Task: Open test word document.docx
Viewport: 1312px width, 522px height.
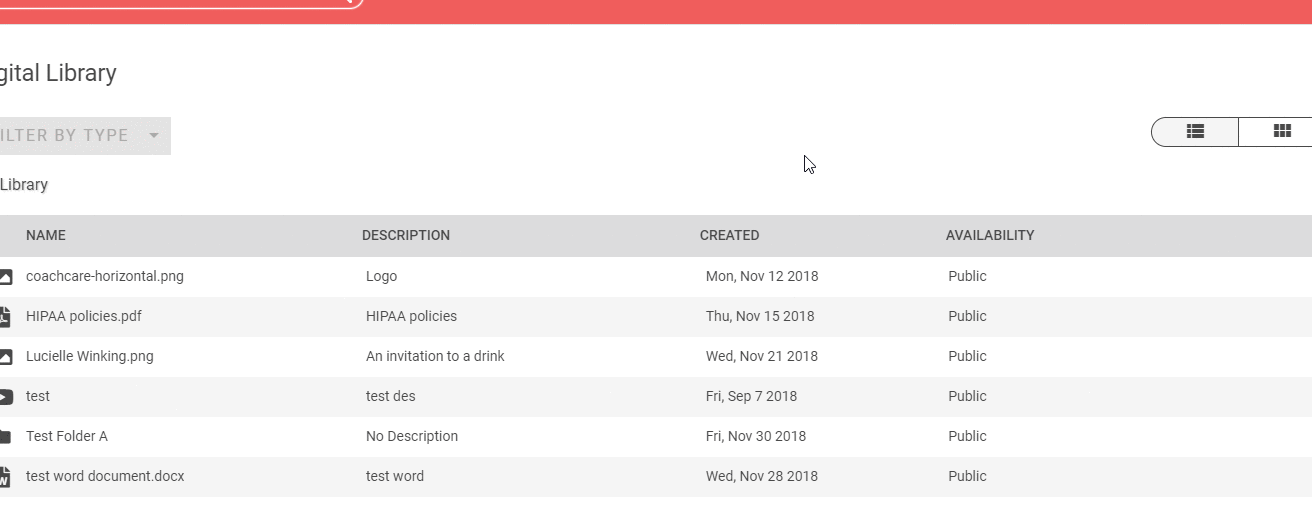Action: point(105,477)
